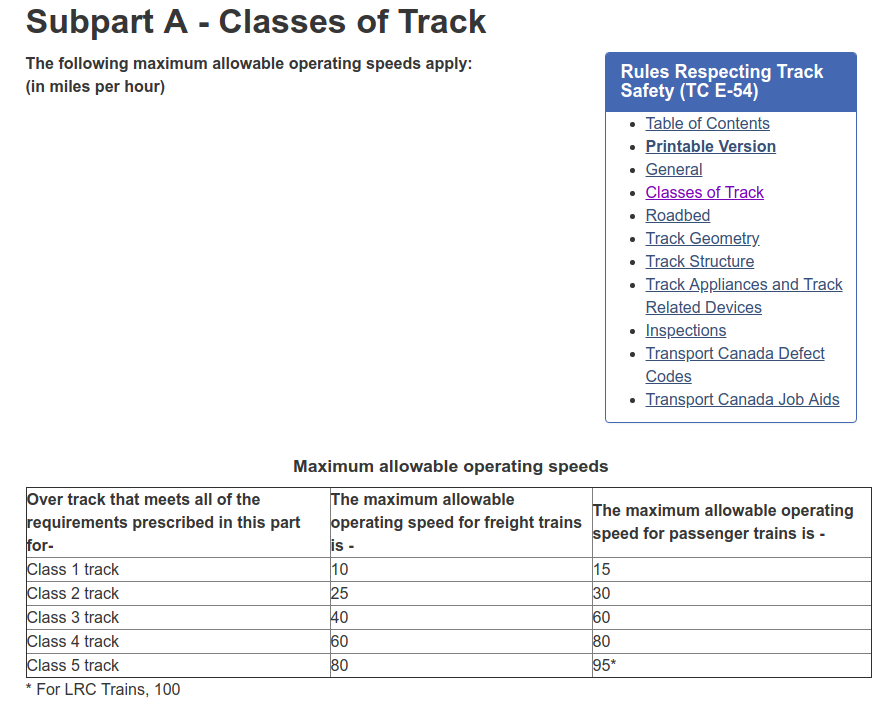
Task: Click the Printable Version link
Action: coord(710,147)
